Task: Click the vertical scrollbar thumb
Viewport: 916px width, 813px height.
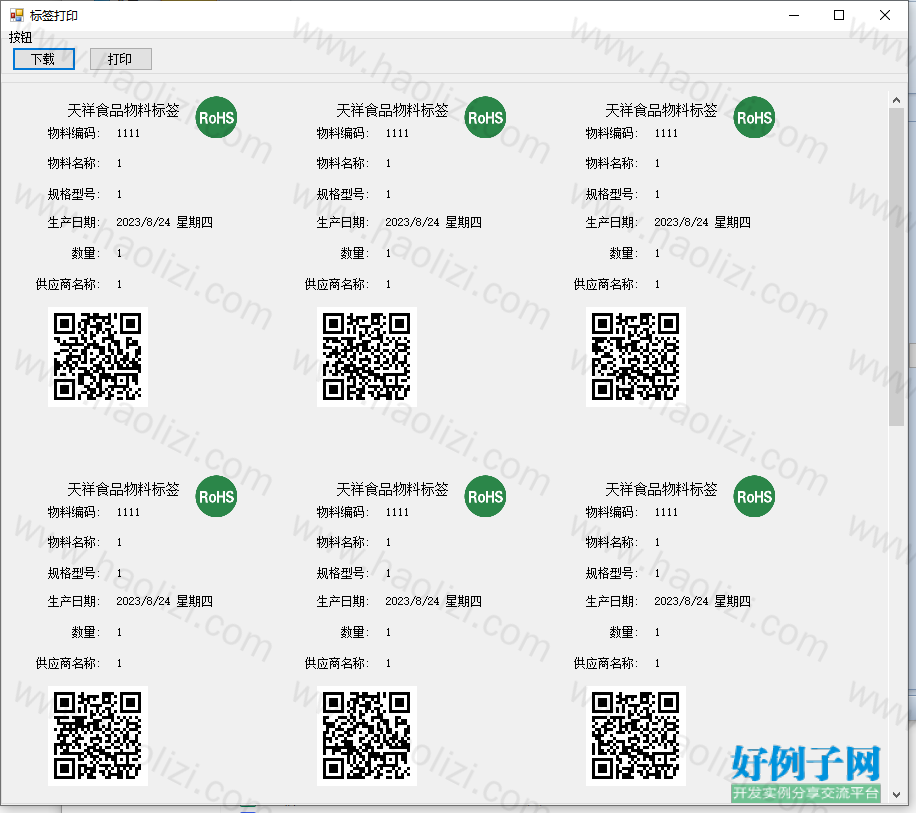Action: click(x=897, y=267)
